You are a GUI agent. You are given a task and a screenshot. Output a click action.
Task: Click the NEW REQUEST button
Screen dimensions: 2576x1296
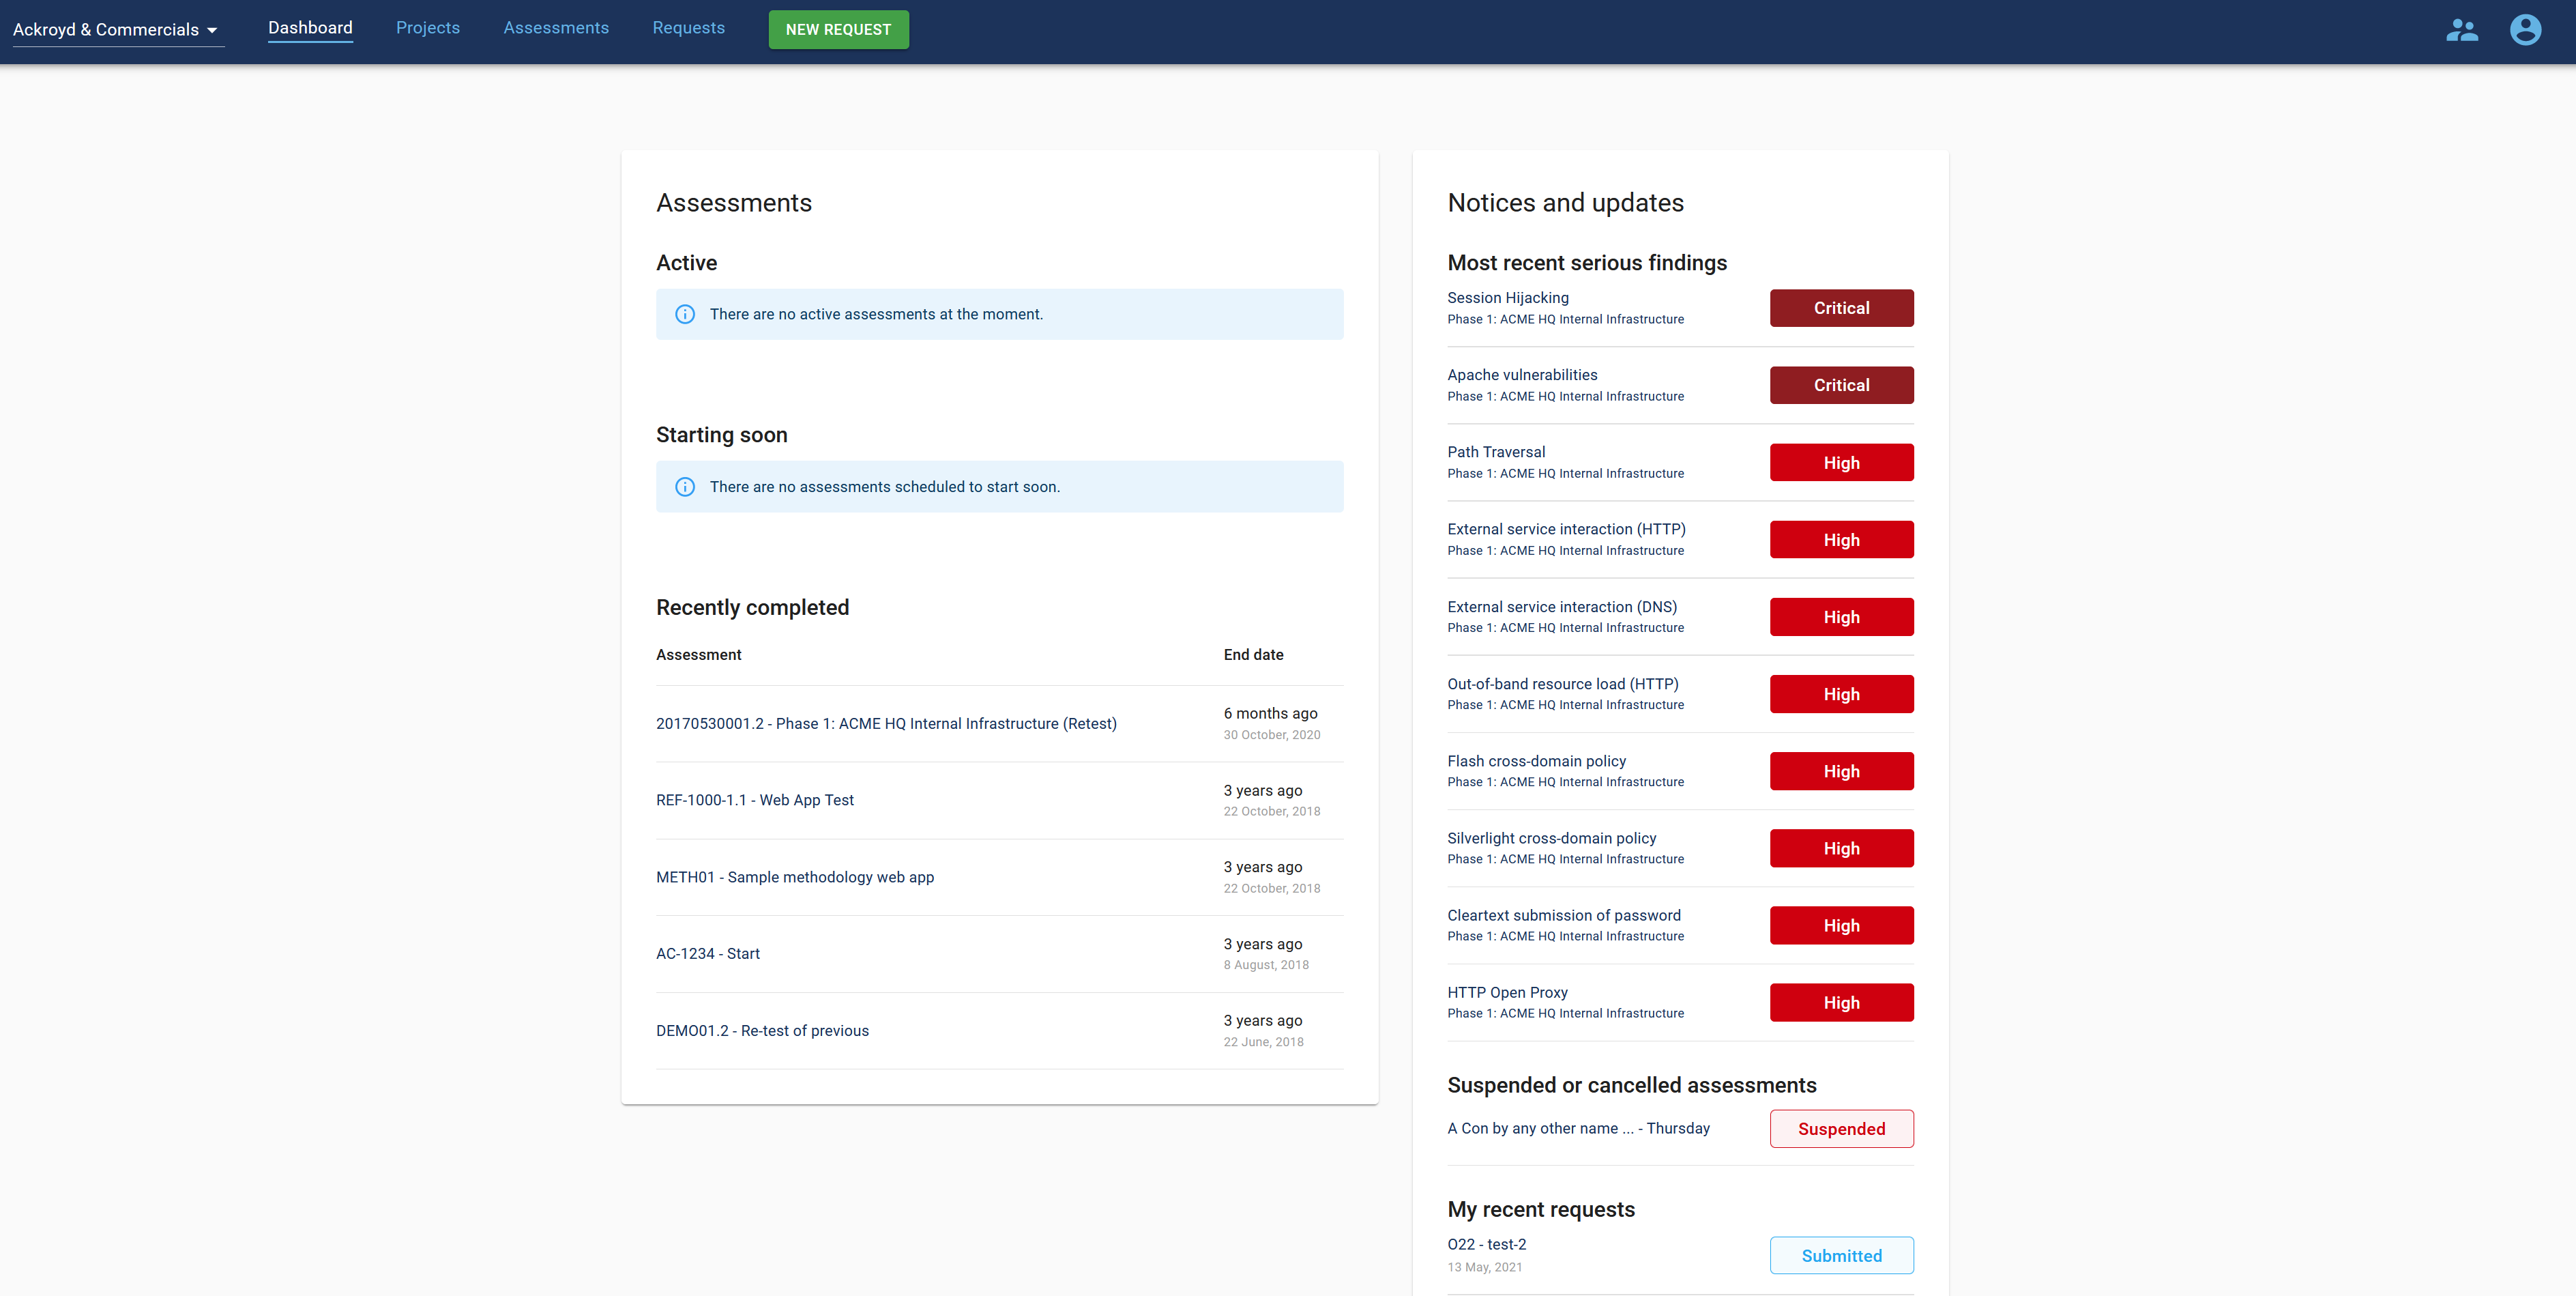838,30
